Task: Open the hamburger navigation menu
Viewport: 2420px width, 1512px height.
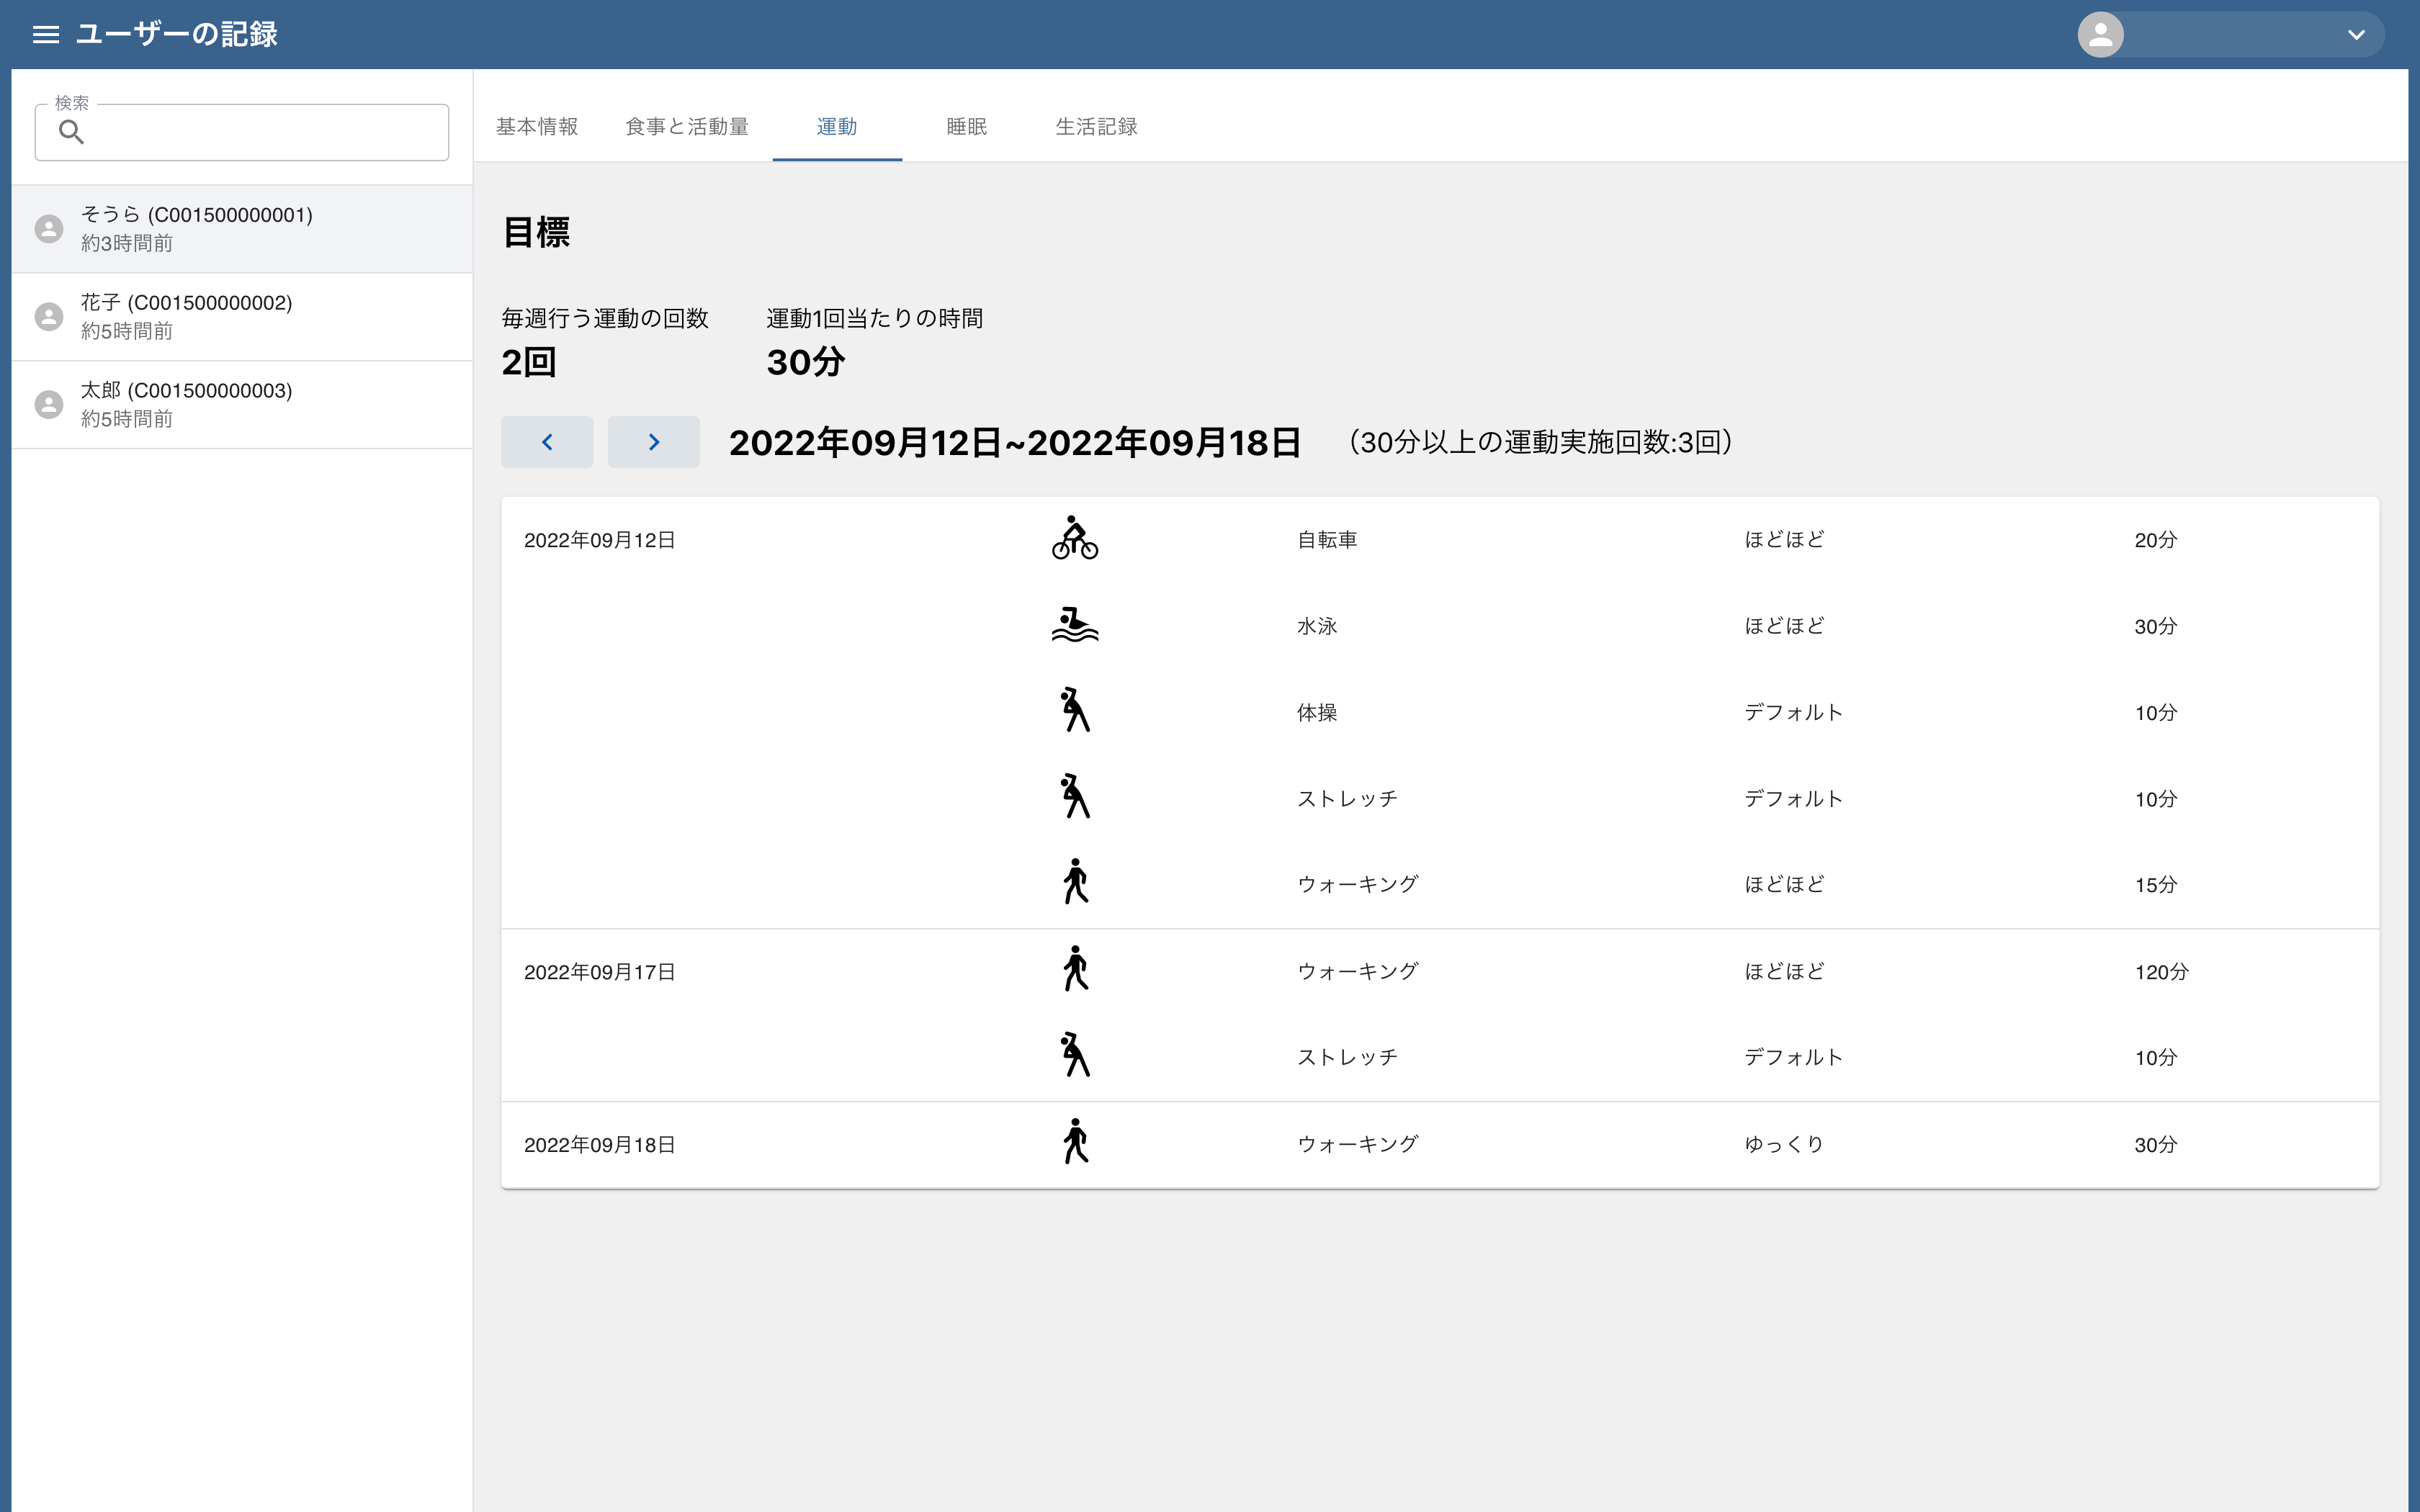Action: point(46,35)
